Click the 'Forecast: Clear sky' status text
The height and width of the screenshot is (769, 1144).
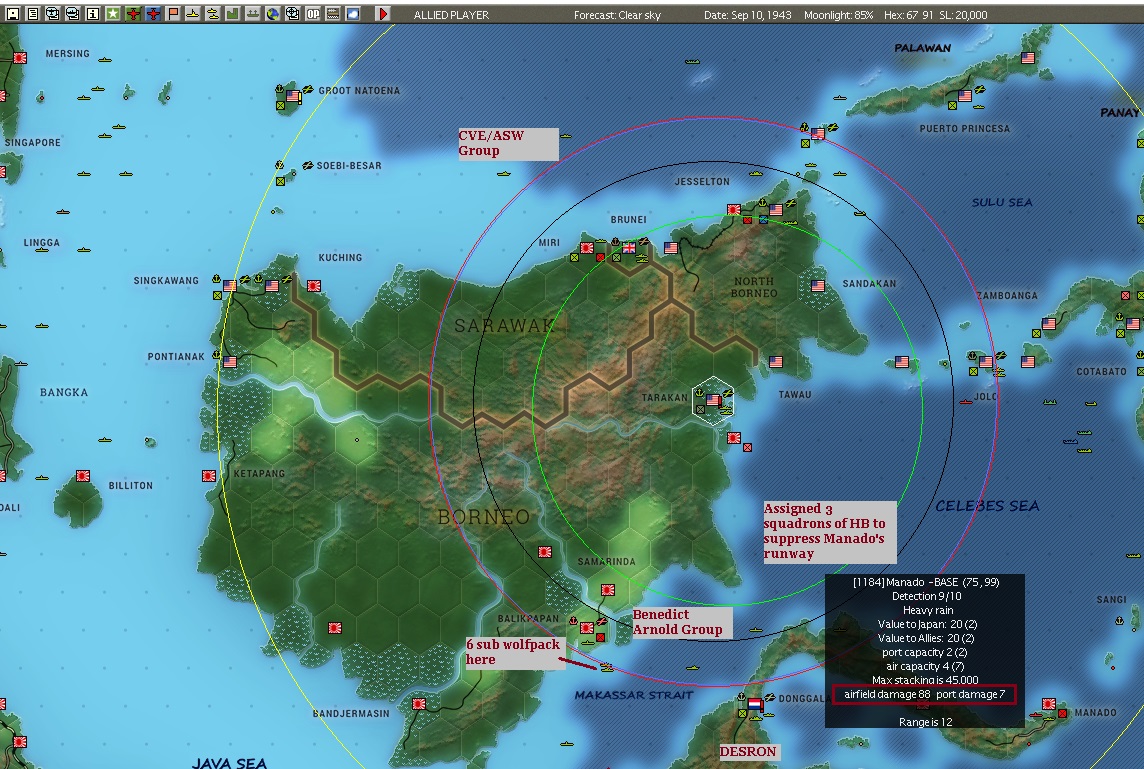(x=617, y=15)
